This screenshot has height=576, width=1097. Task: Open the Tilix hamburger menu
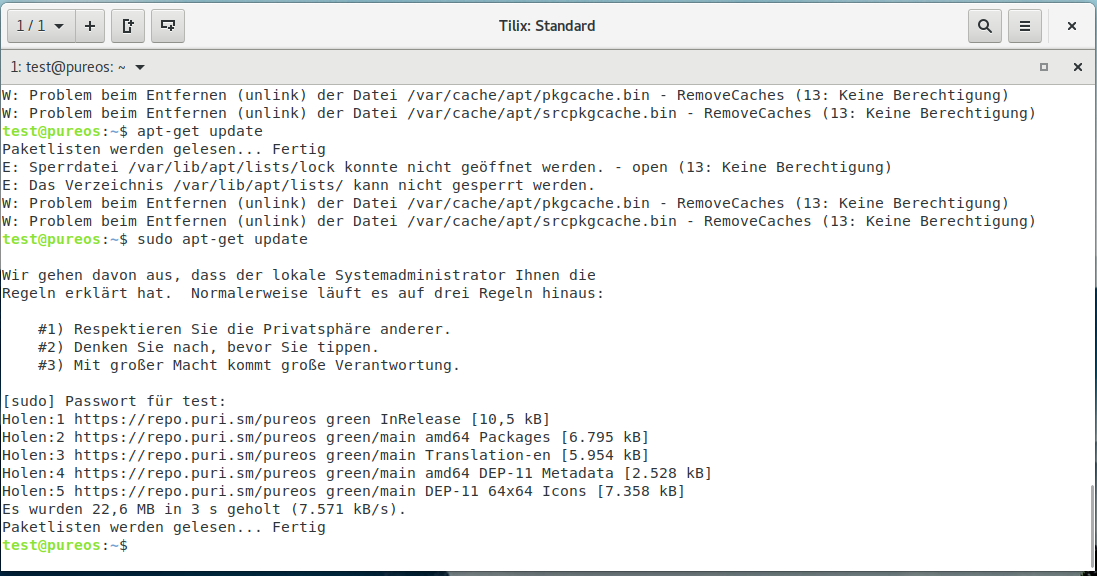(x=1024, y=26)
